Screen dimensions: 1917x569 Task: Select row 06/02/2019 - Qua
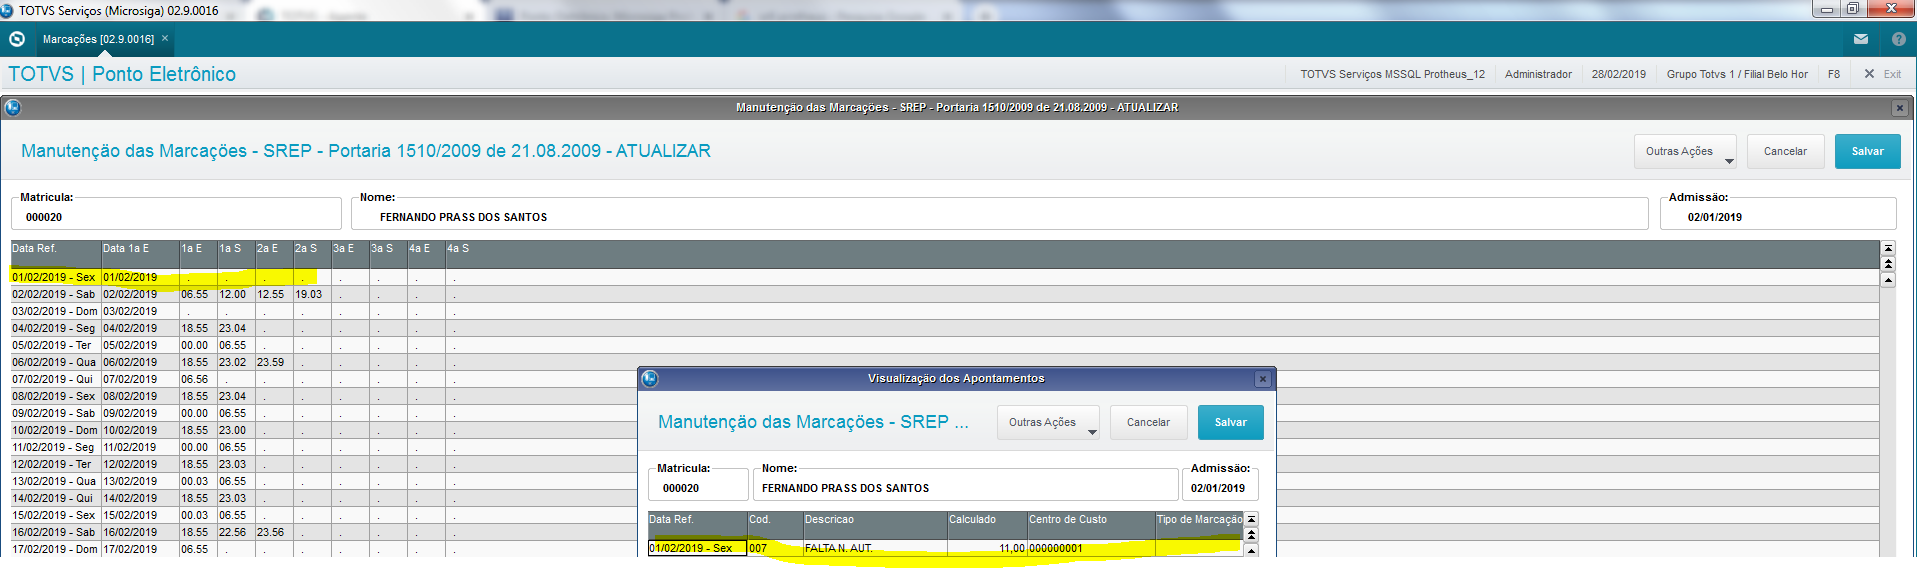[x=945, y=362]
